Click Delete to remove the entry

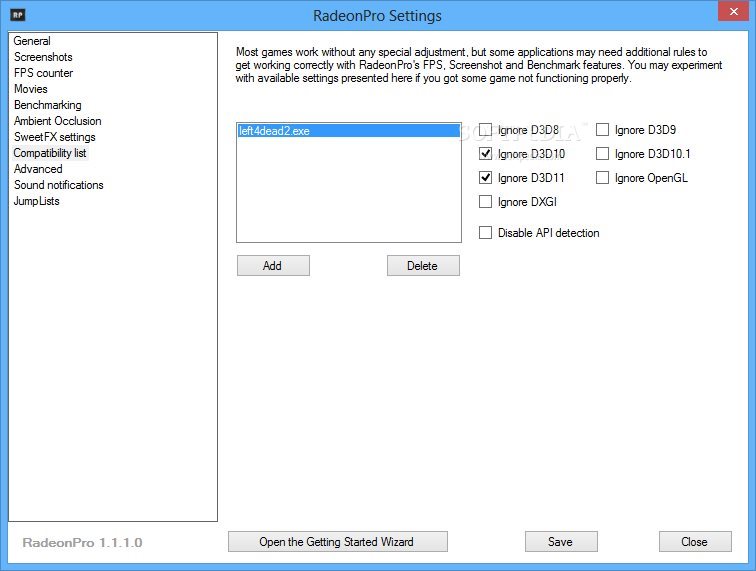(423, 266)
